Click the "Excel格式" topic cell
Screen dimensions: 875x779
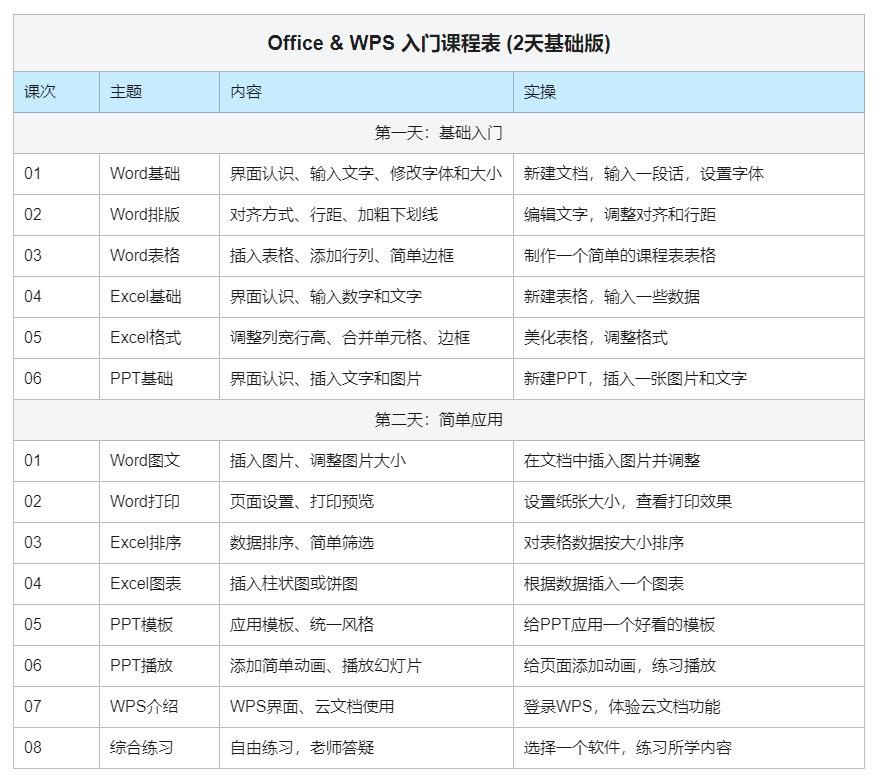click(x=160, y=338)
